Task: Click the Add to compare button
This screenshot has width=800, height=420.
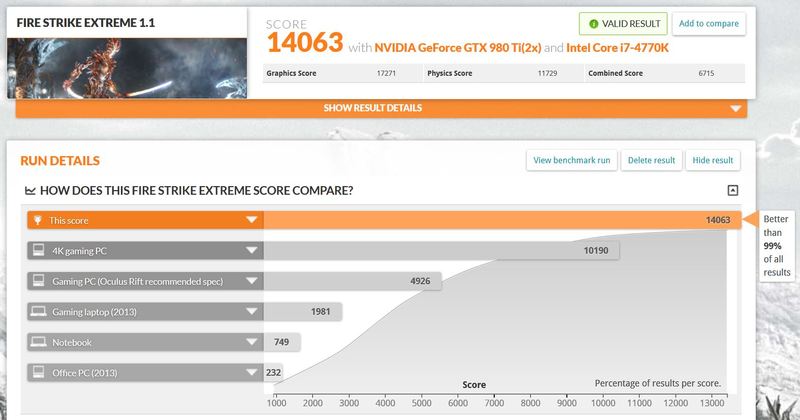Action: click(x=709, y=23)
